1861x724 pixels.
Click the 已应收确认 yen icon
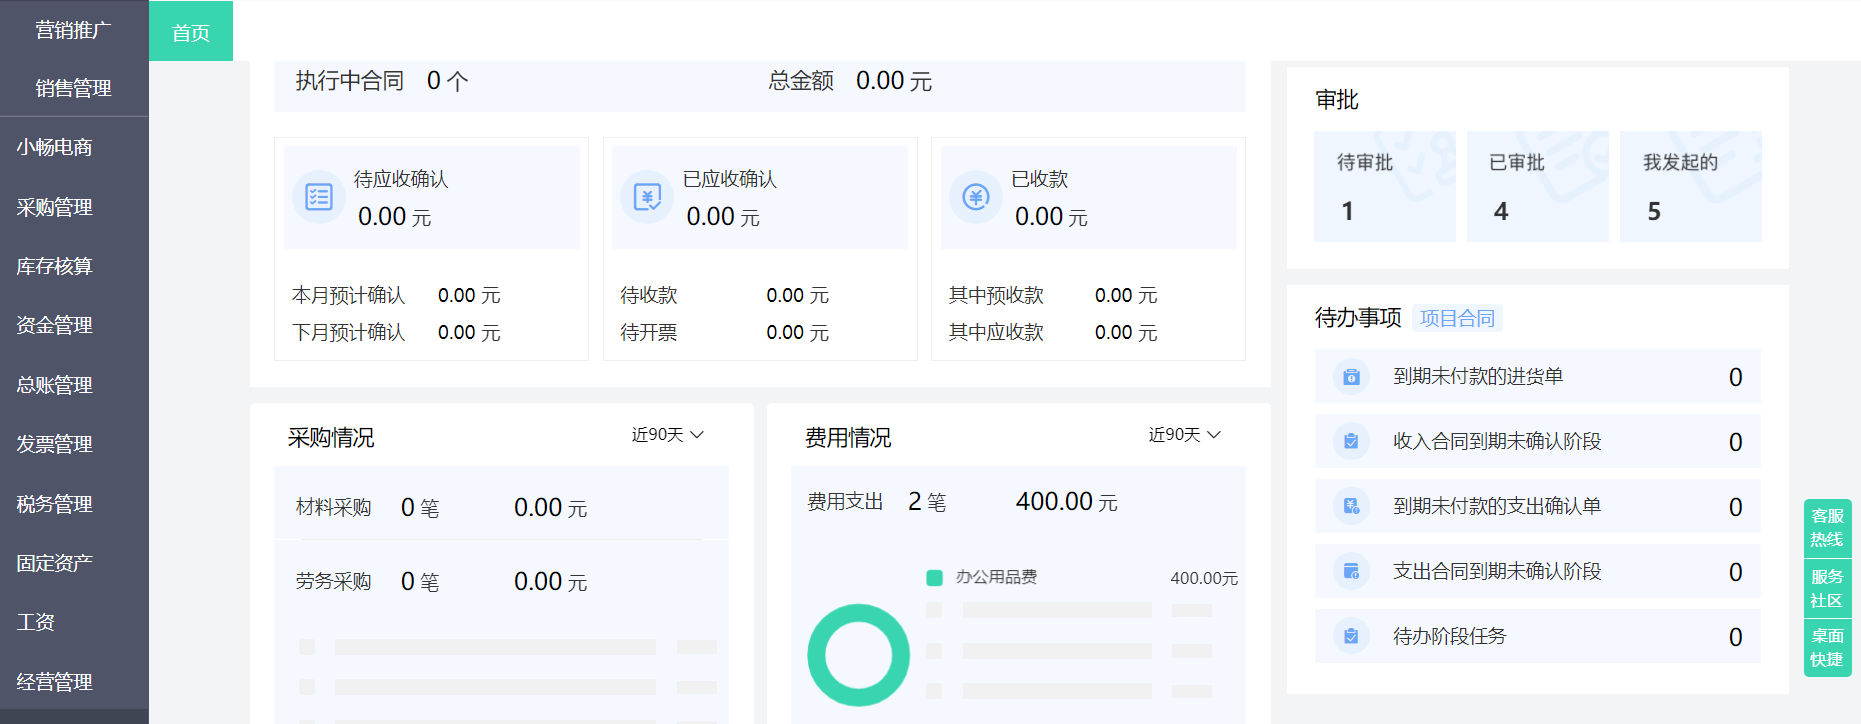pyautogui.click(x=647, y=197)
